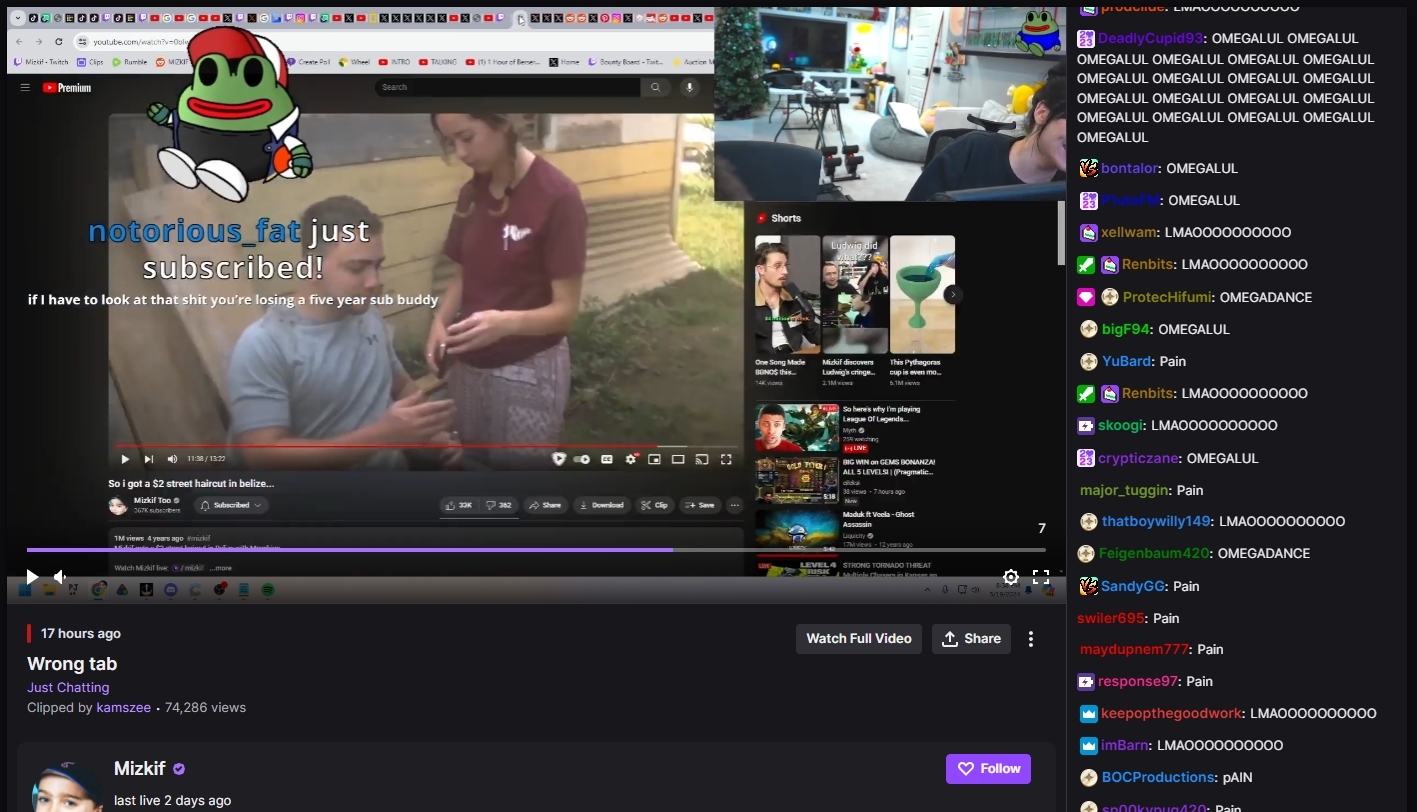Click the YouTube search magnifier icon

click(x=656, y=87)
